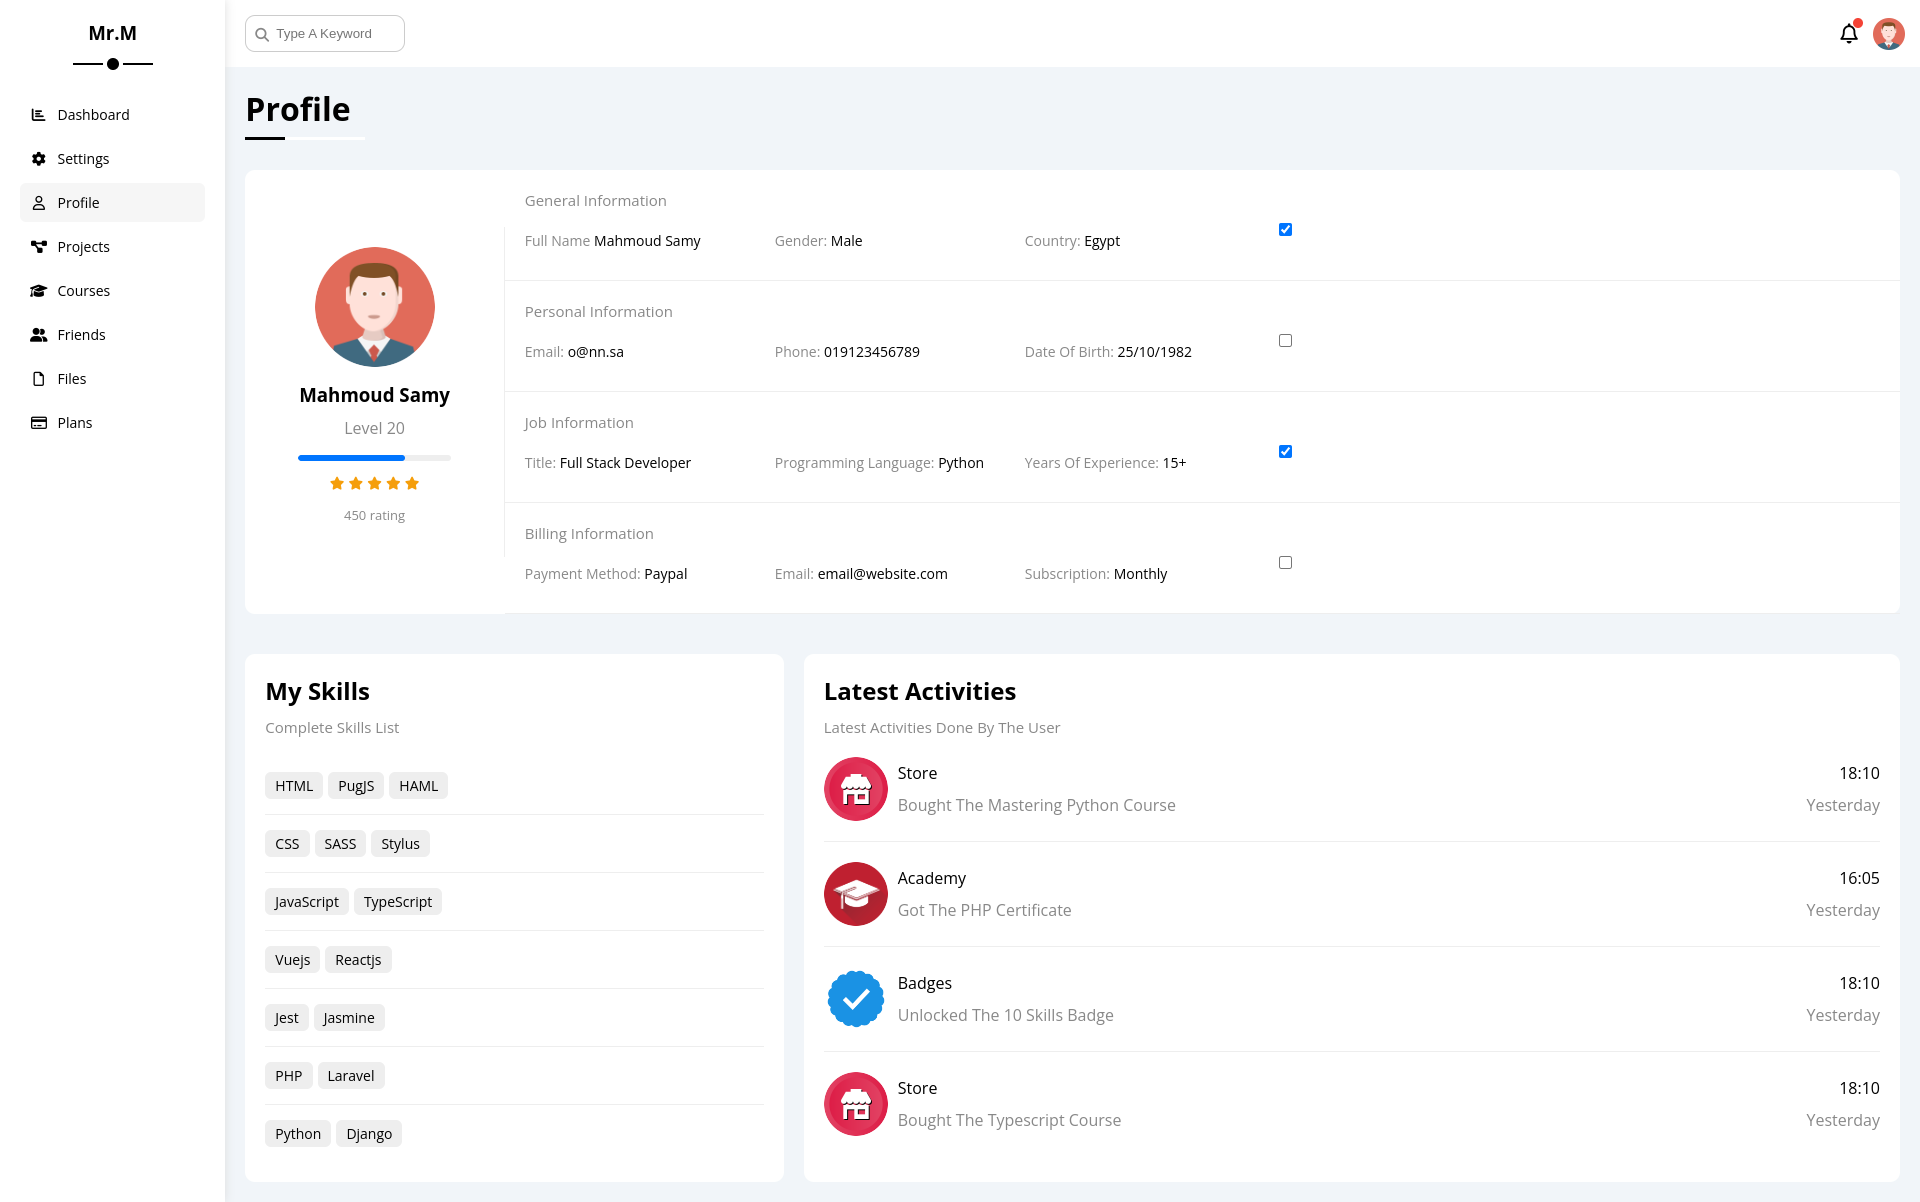Check the Personal Information checkbox

pos(1285,341)
